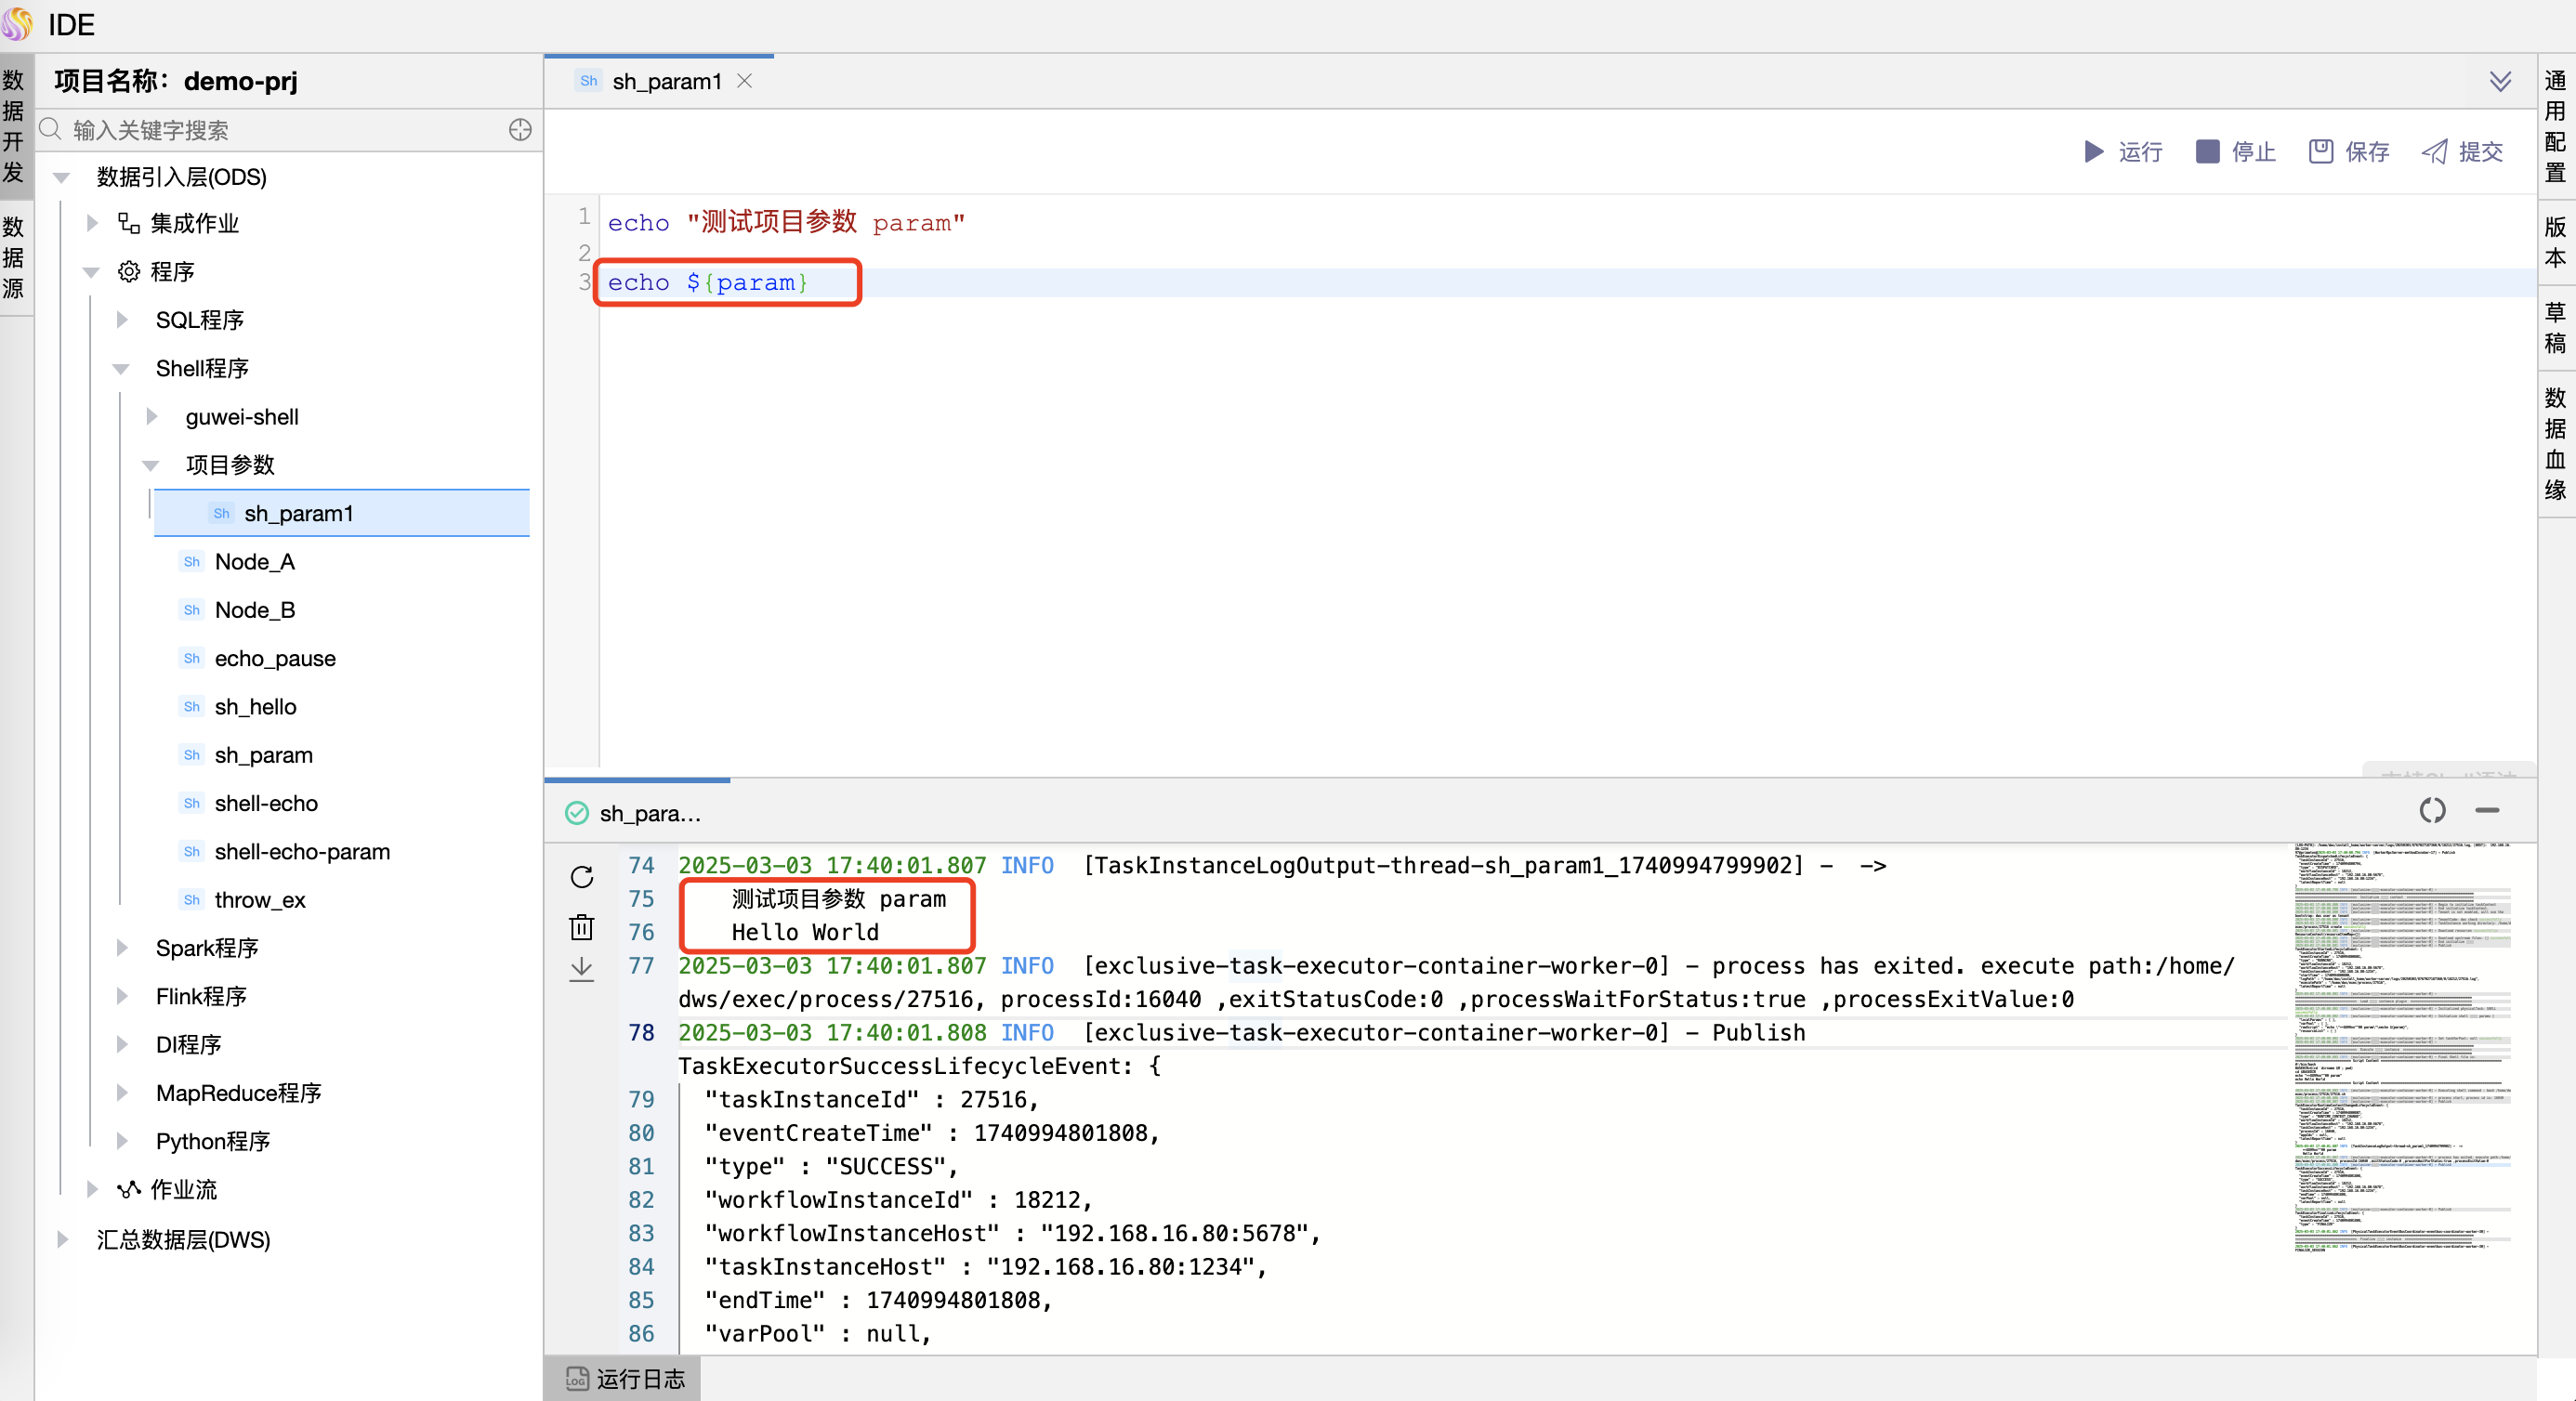Minimize the log panel with the dash icon
2576x1401 pixels.
coord(2487,810)
